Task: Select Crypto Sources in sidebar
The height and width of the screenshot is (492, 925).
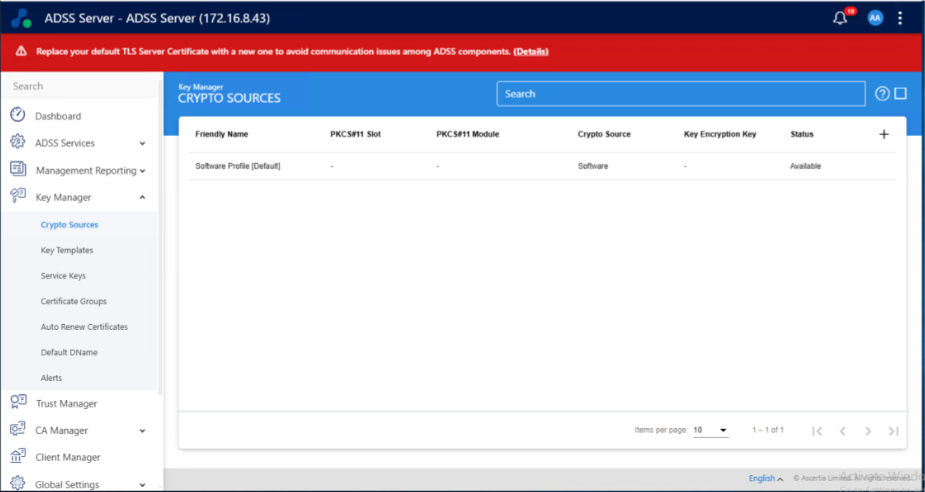Action: pyautogui.click(x=69, y=225)
